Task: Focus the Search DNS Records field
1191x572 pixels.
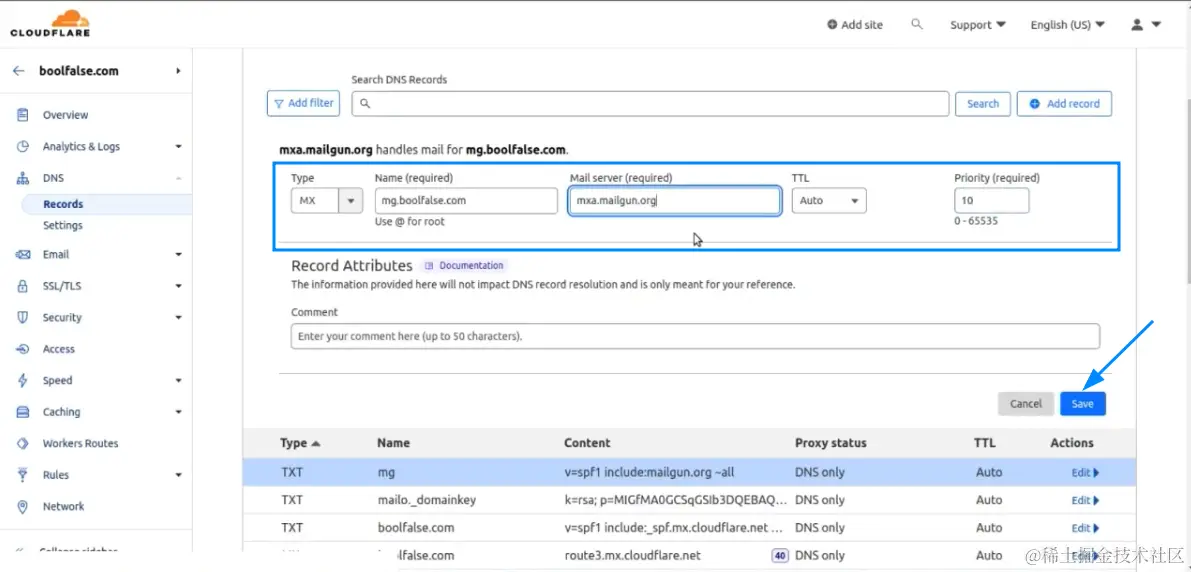Action: pos(650,104)
